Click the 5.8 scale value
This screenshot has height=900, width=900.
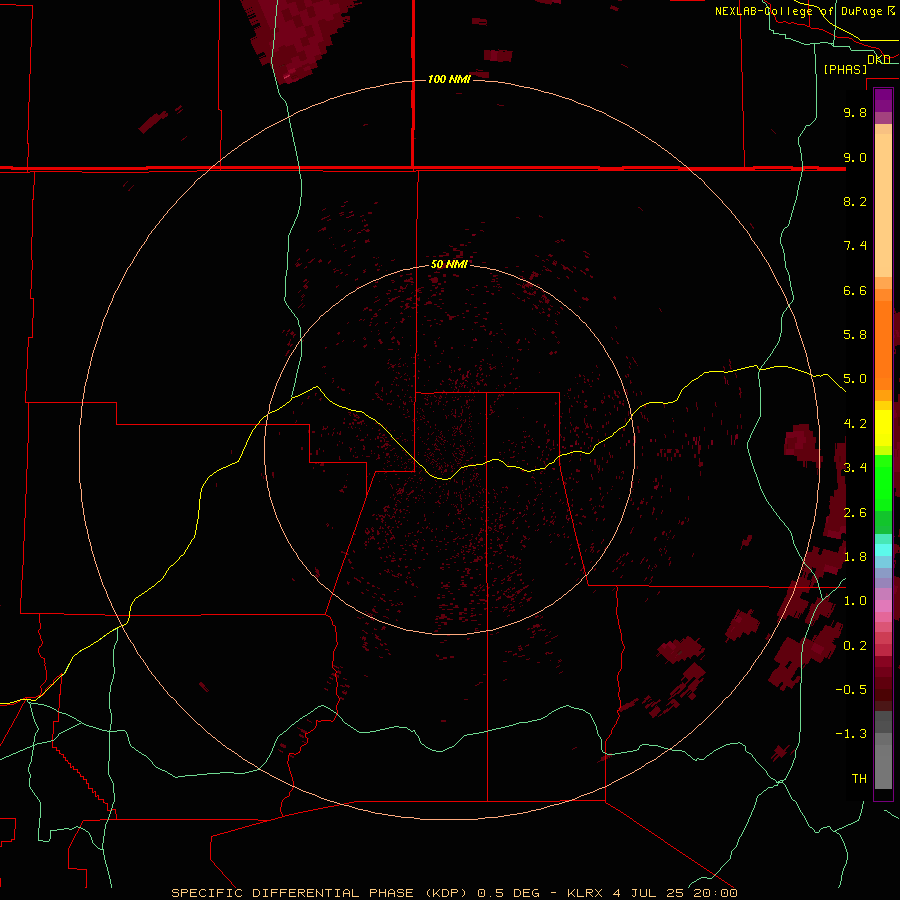tap(855, 335)
